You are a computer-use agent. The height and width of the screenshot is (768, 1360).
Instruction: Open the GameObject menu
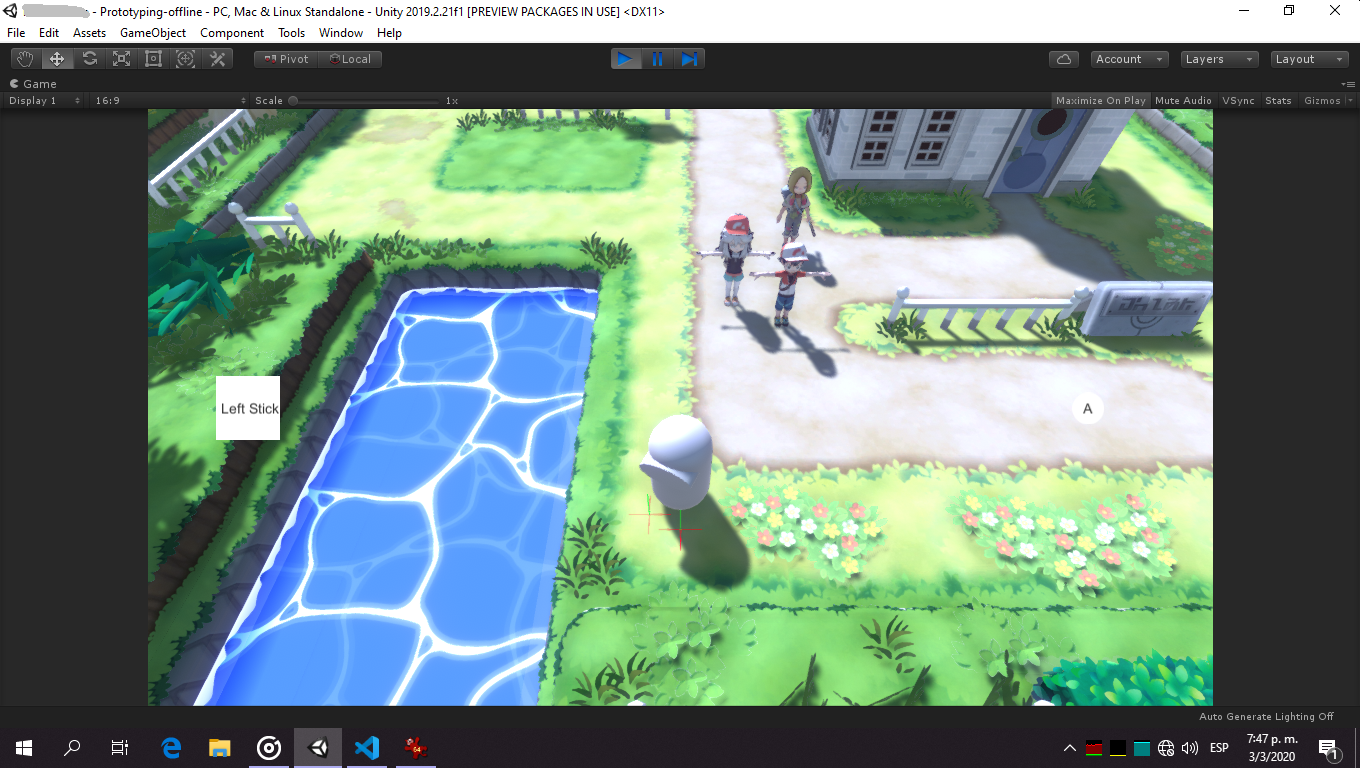153,33
